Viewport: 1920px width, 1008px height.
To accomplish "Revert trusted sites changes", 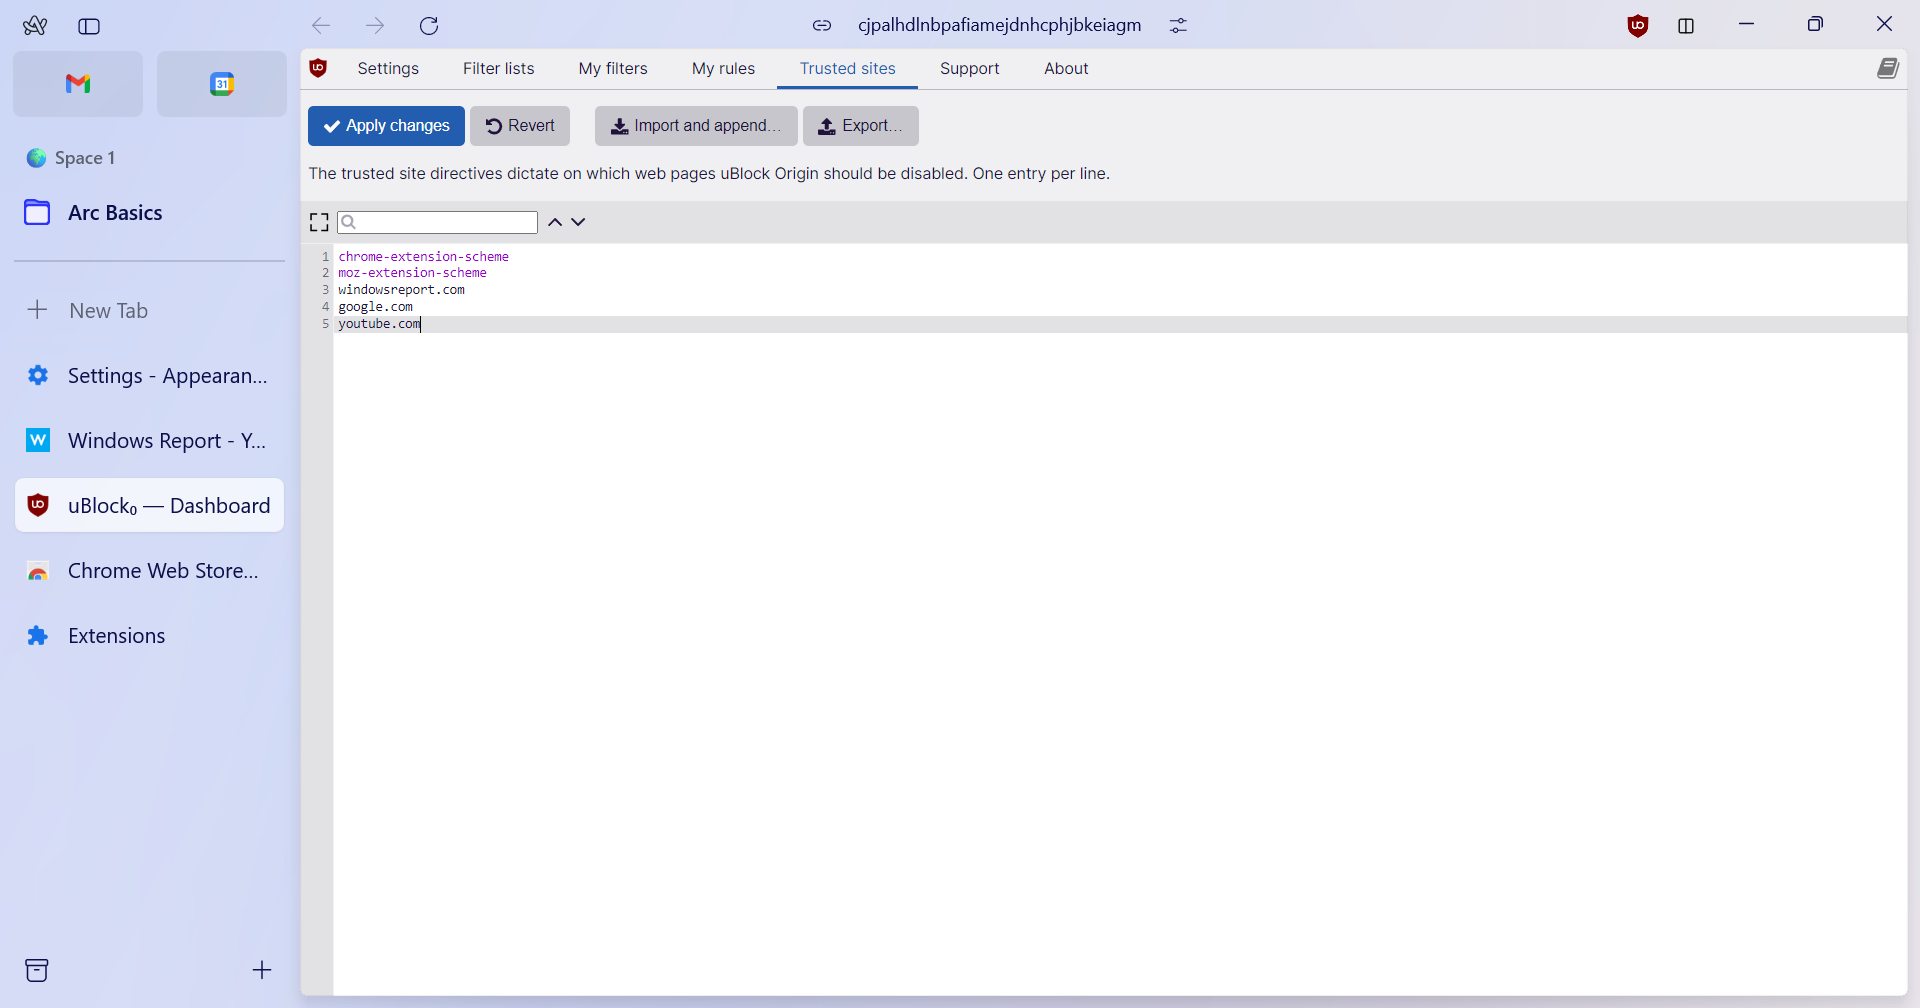I will tap(520, 126).
